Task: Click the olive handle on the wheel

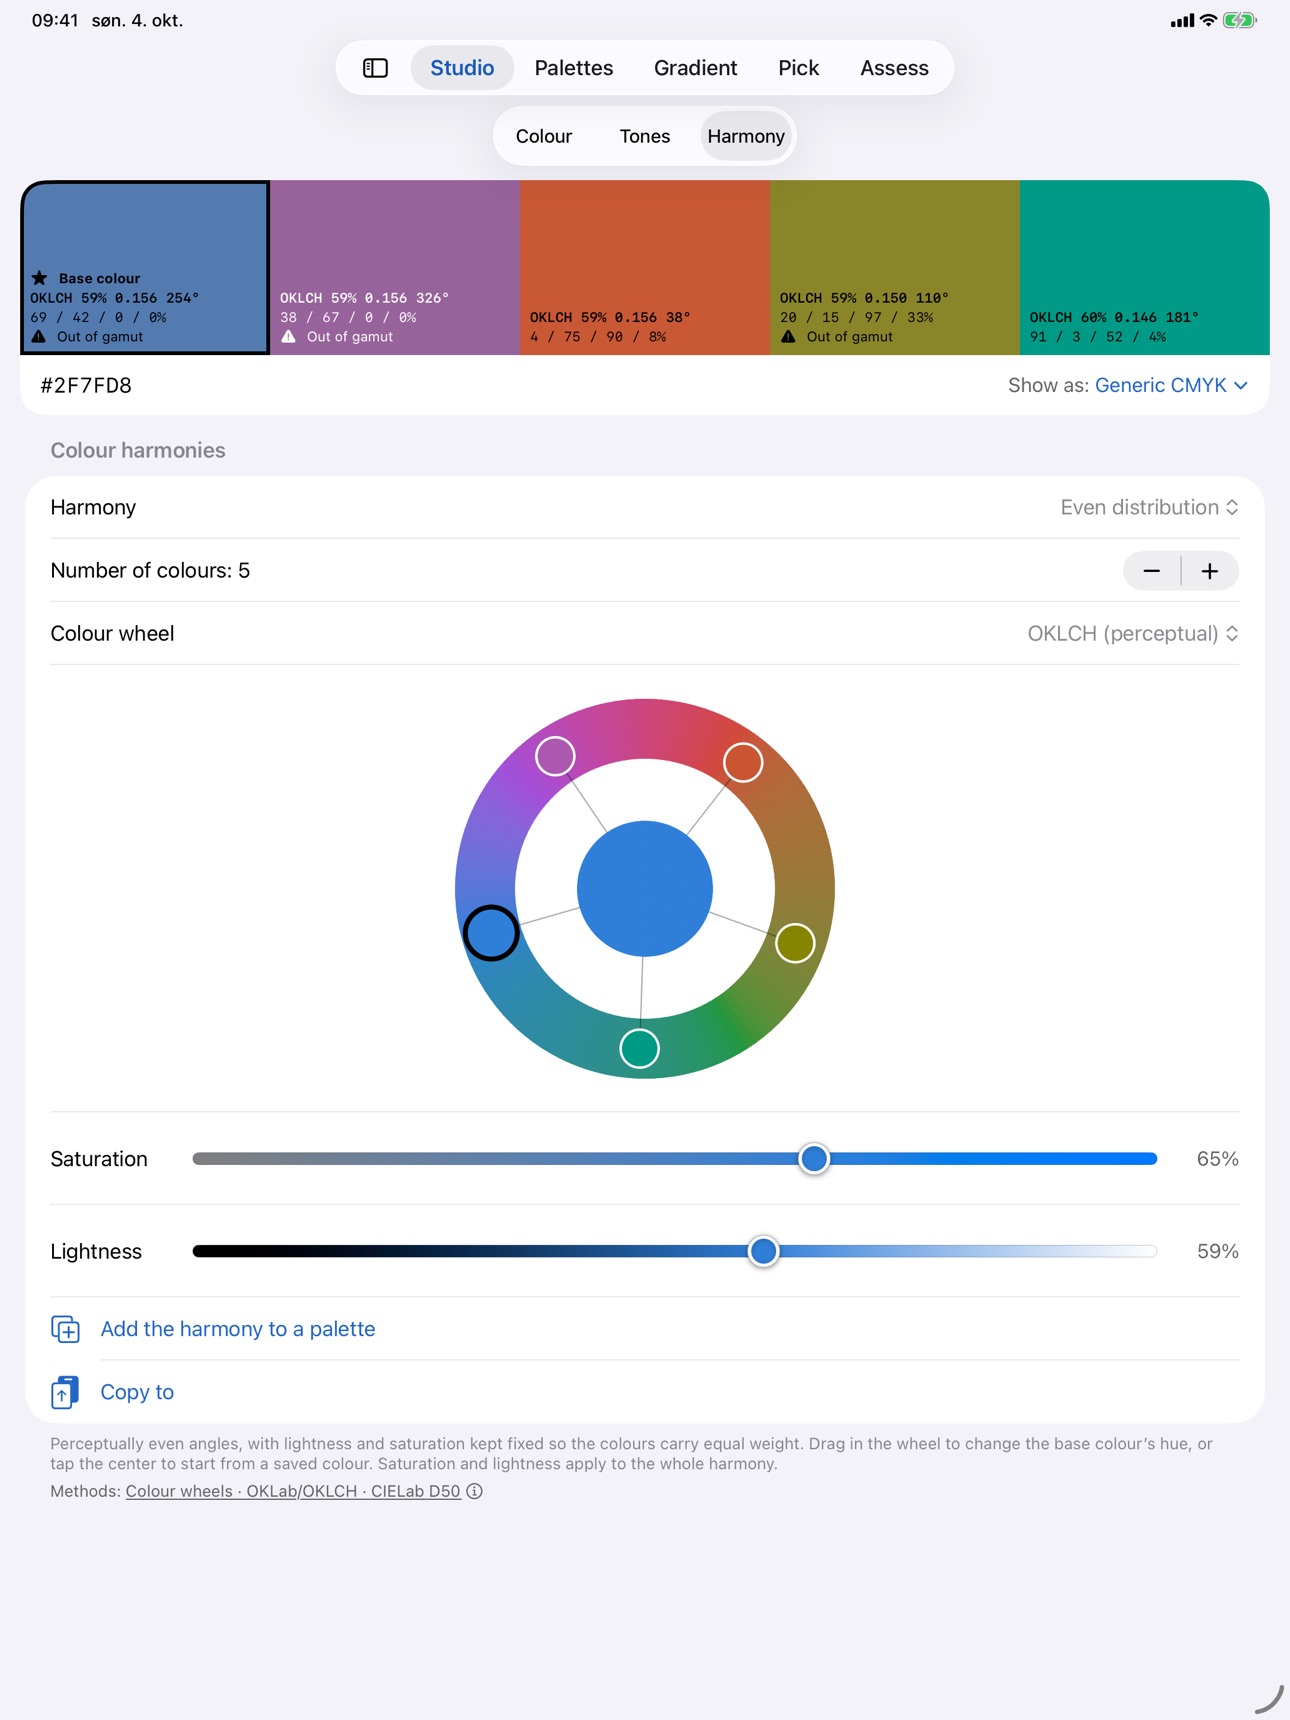Action: pos(795,943)
